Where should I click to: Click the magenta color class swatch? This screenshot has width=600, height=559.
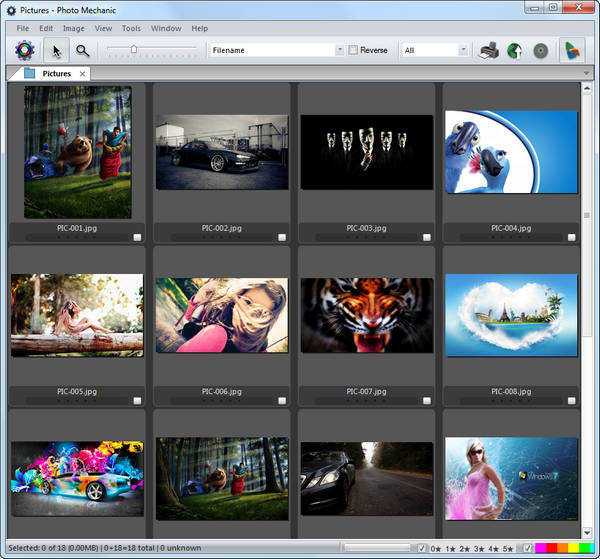(x=542, y=548)
